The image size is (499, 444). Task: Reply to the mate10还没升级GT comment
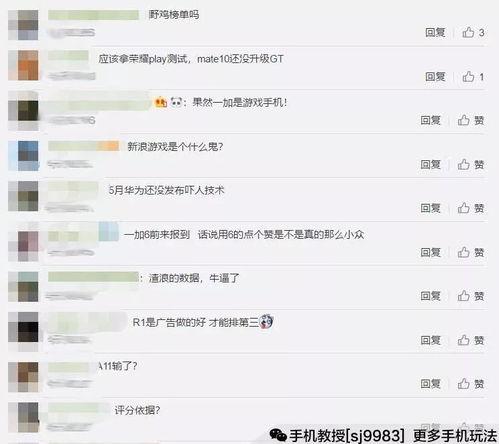pyautogui.click(x=435, y=77)
